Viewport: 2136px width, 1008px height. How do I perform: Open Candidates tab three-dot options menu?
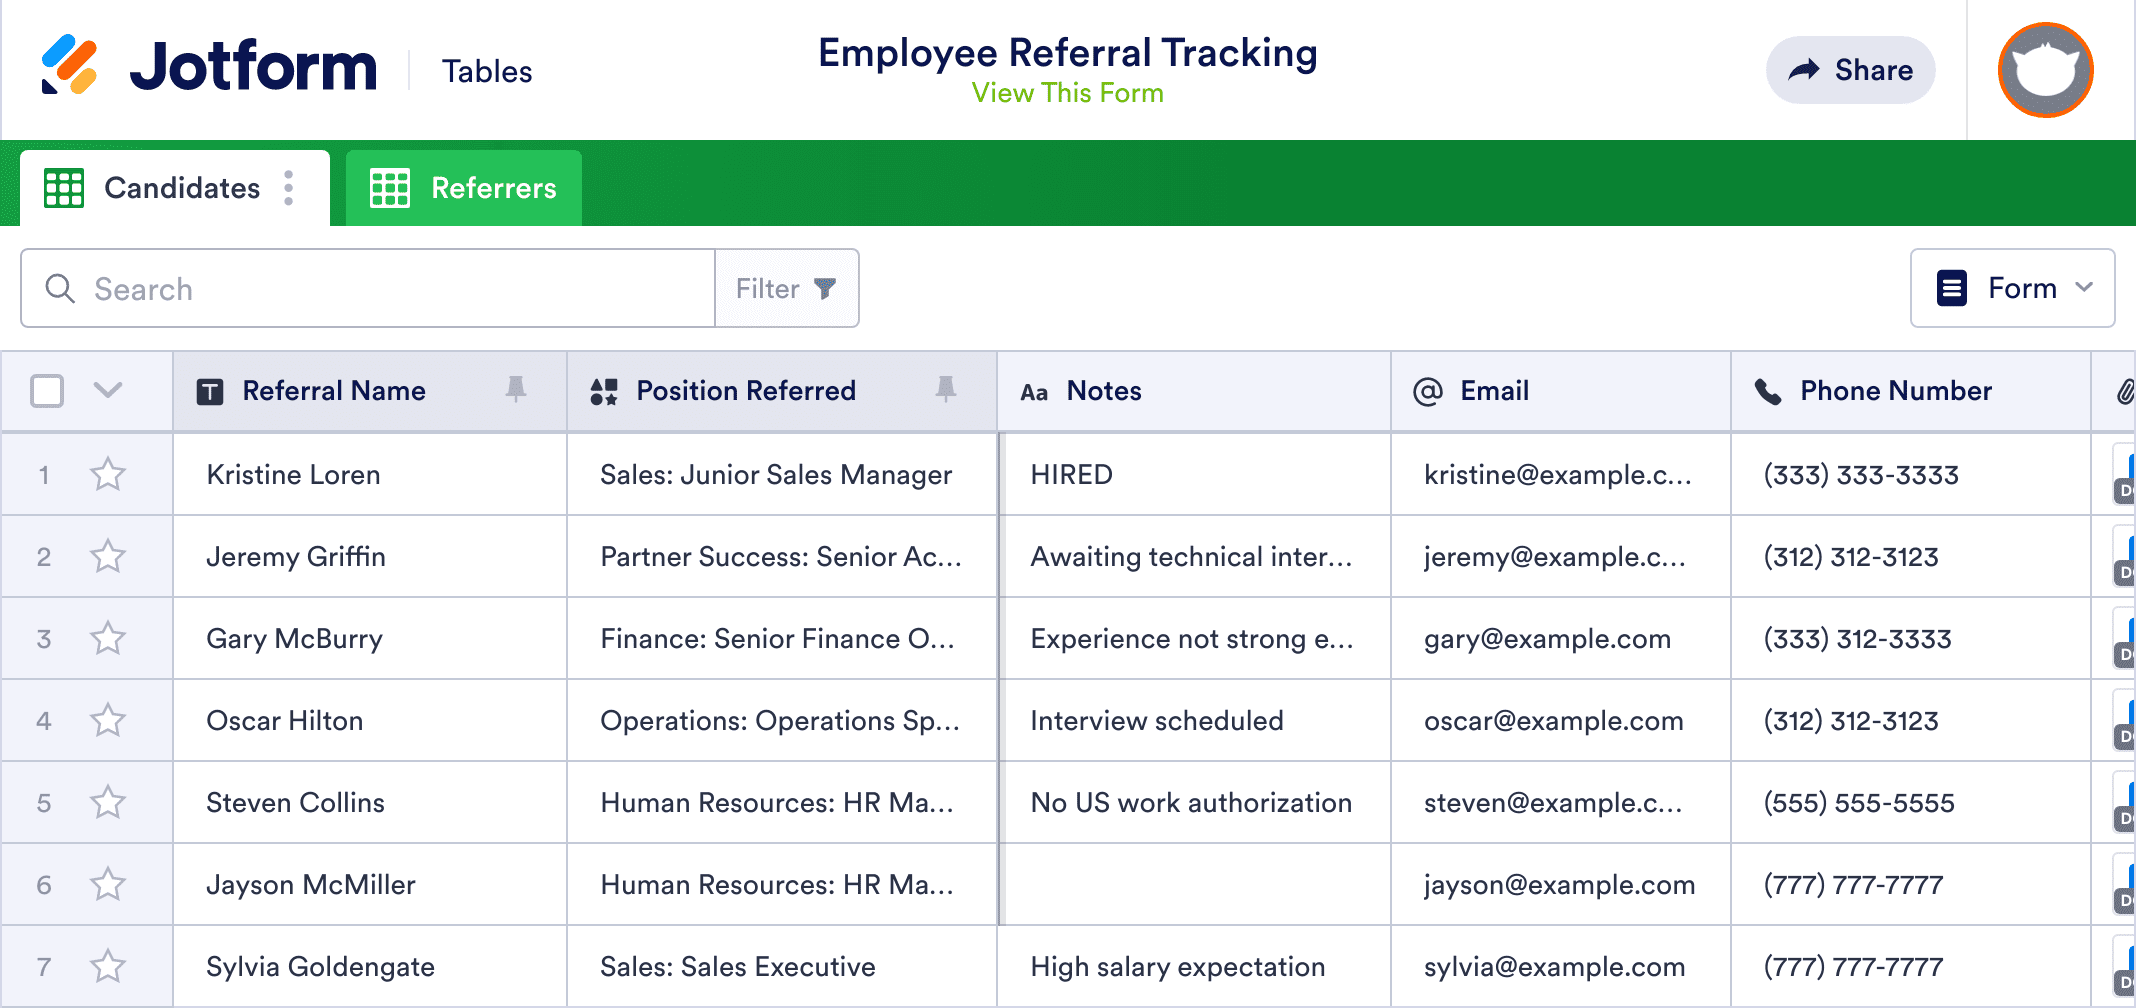coord(289,188)
